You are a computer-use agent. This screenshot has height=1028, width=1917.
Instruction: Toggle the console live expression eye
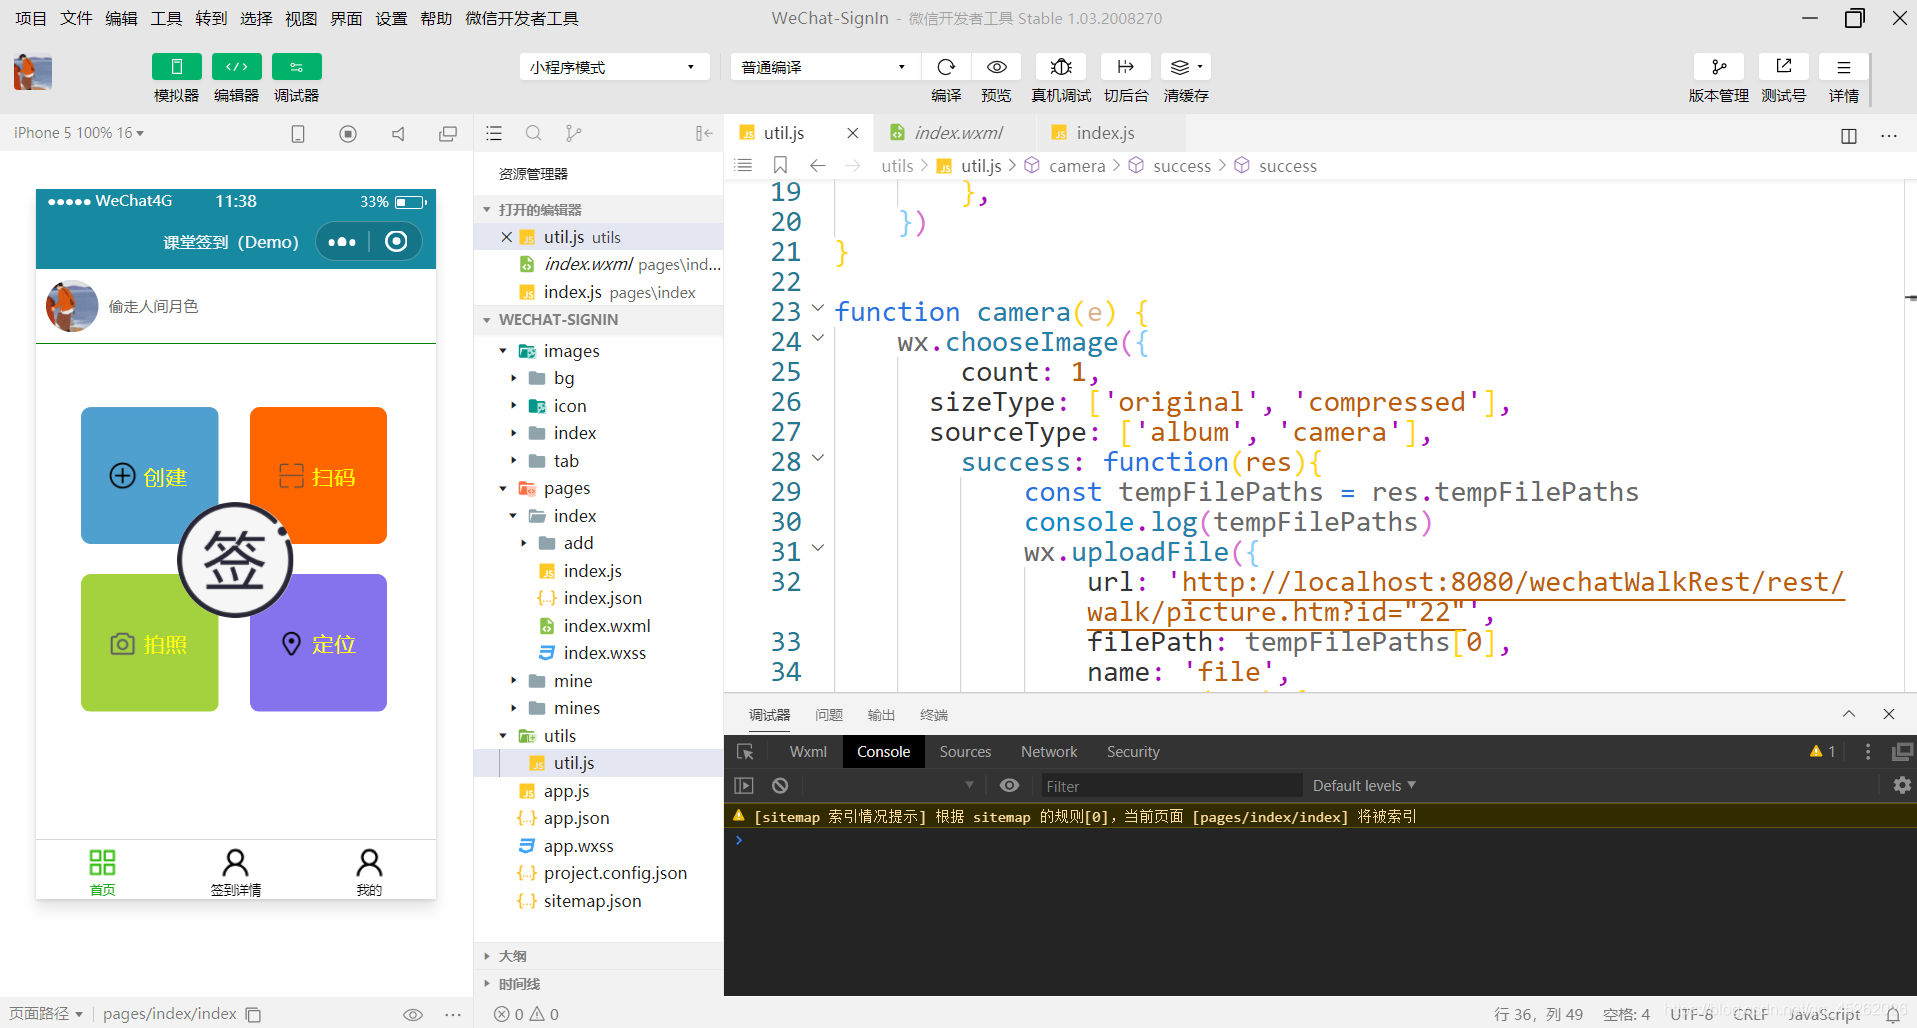coord(1010,786)
